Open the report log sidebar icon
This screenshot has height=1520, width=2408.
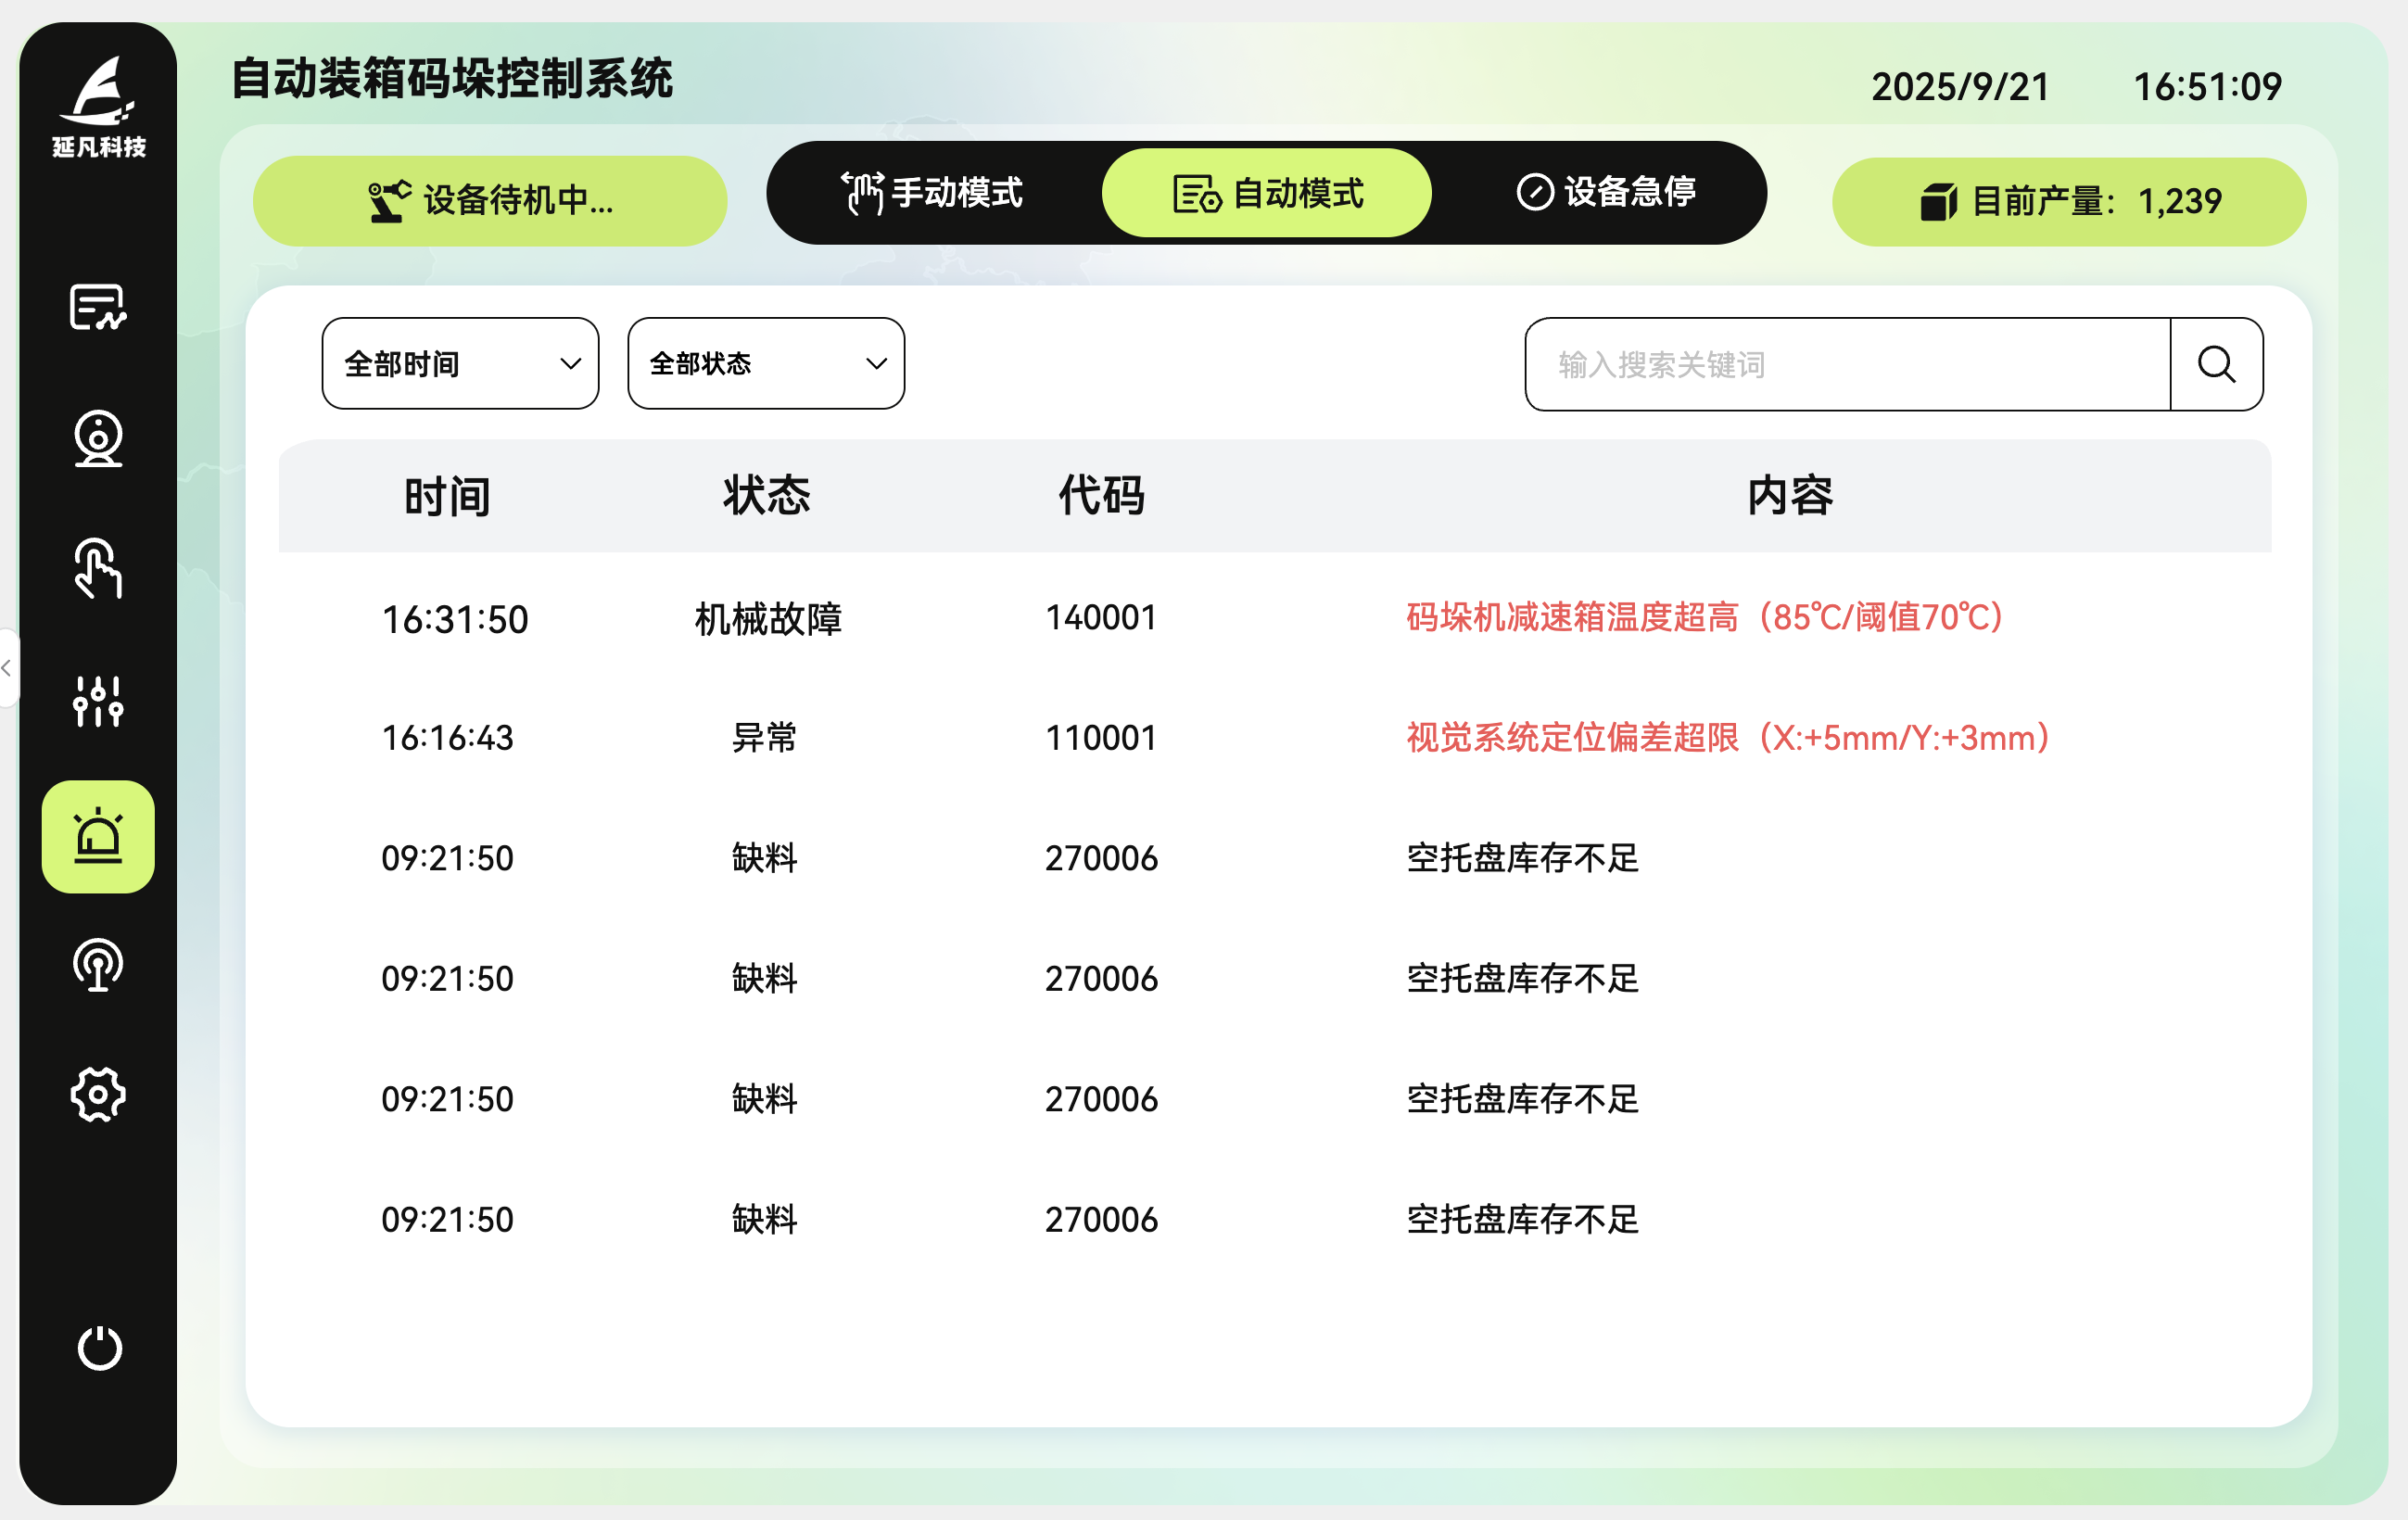[98, 307]
